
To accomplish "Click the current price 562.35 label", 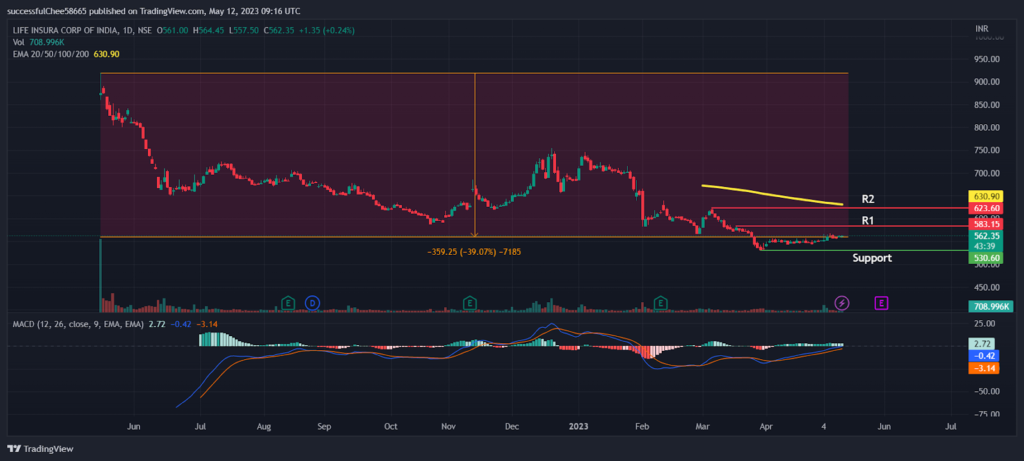I will click(987, 236).
